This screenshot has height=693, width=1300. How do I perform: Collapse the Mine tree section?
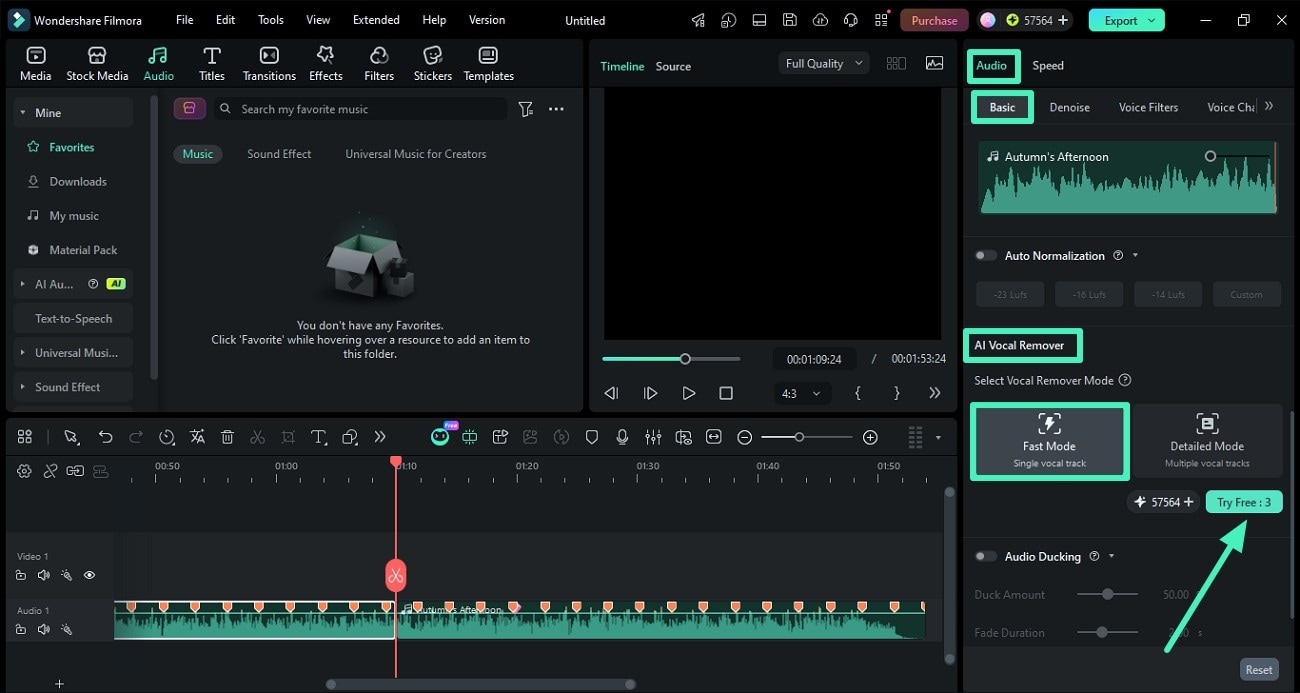(x=22, y=113)
